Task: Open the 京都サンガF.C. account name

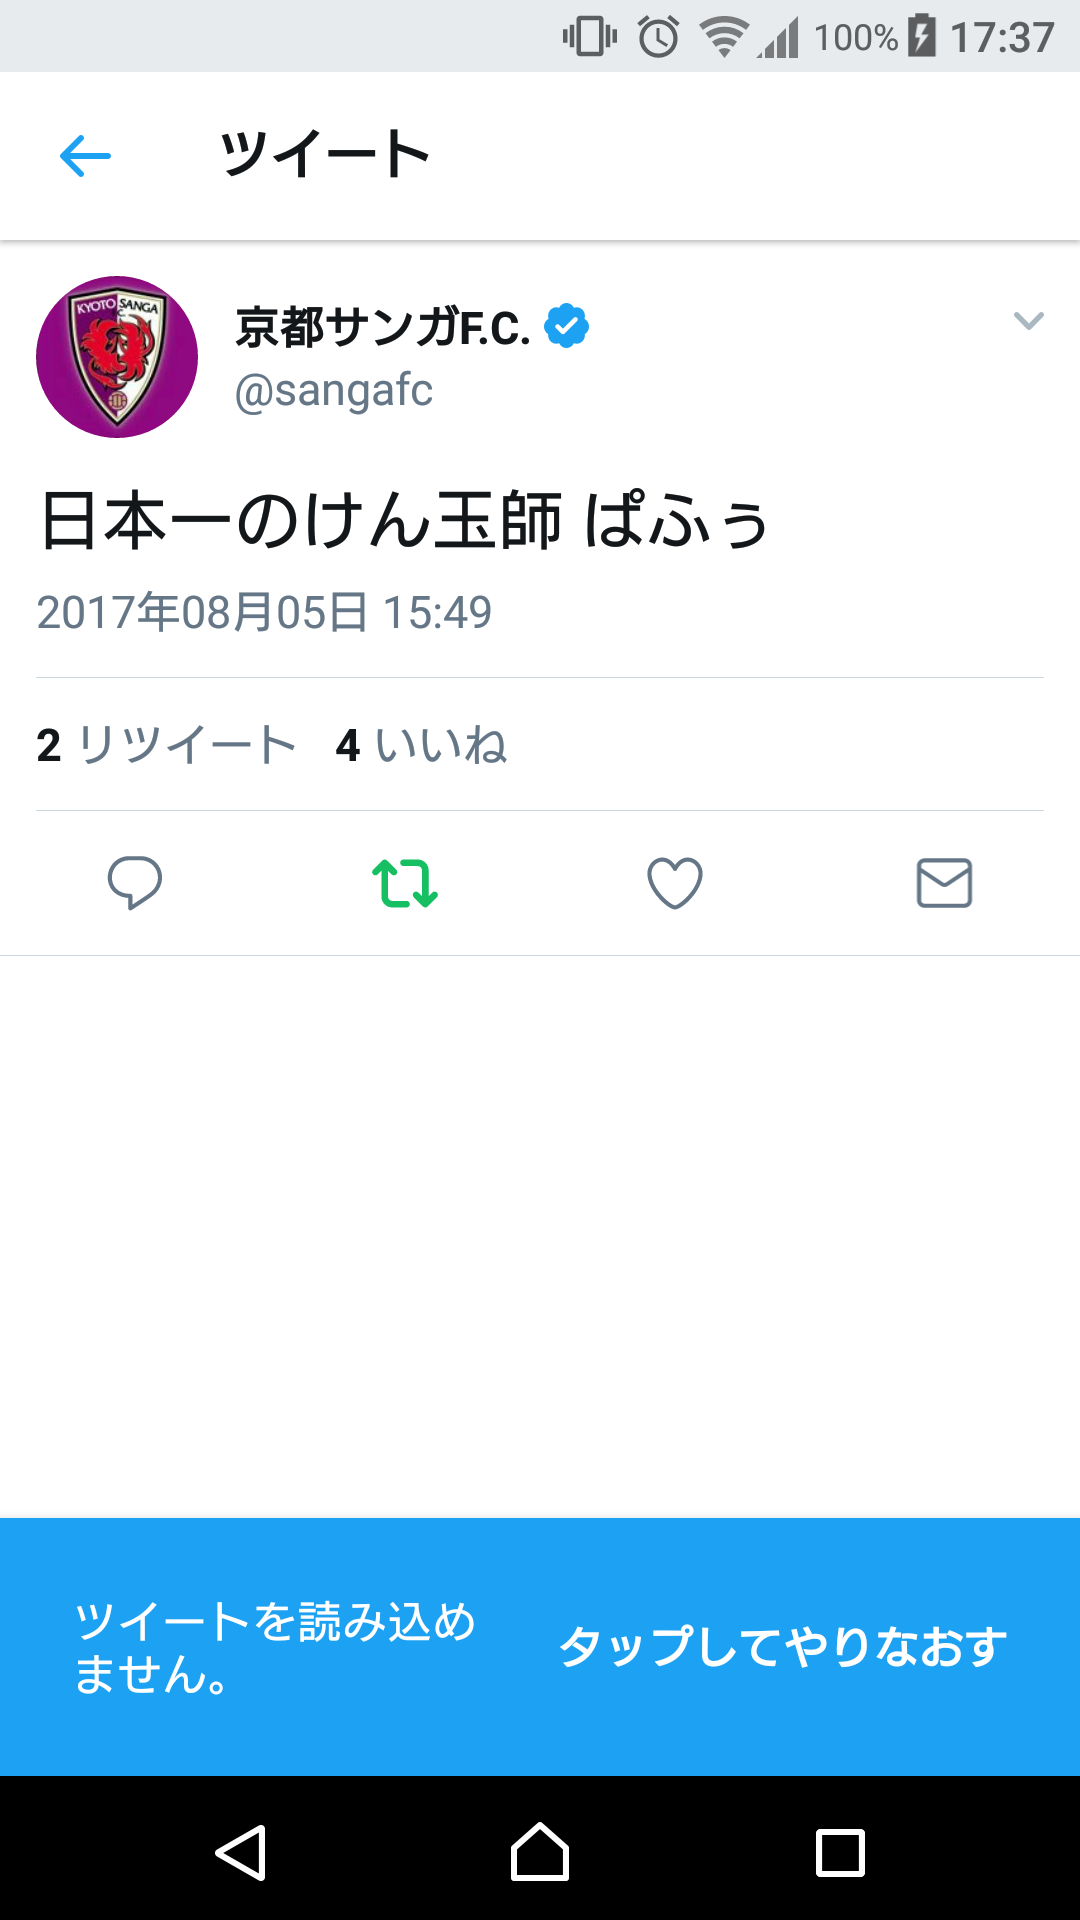Action: pos(383,327)
